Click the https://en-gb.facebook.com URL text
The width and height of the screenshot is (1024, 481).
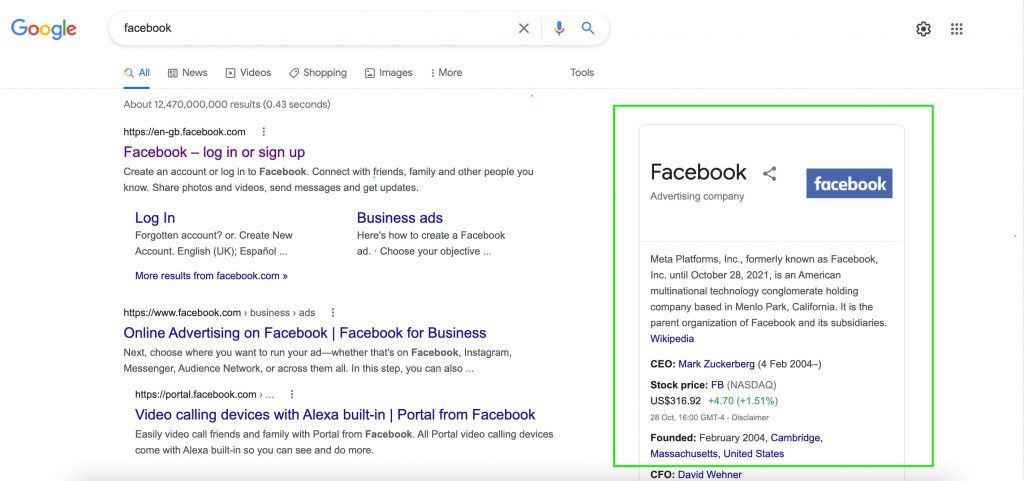pyautogui.click(x=184, y=132)
